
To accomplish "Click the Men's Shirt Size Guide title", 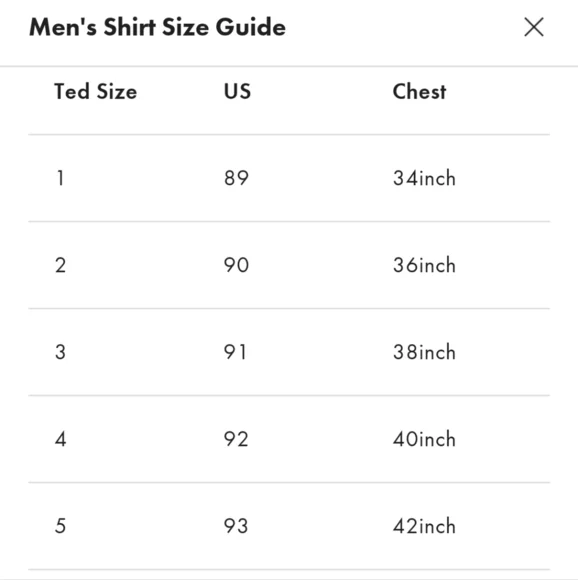I will (158, 27).
